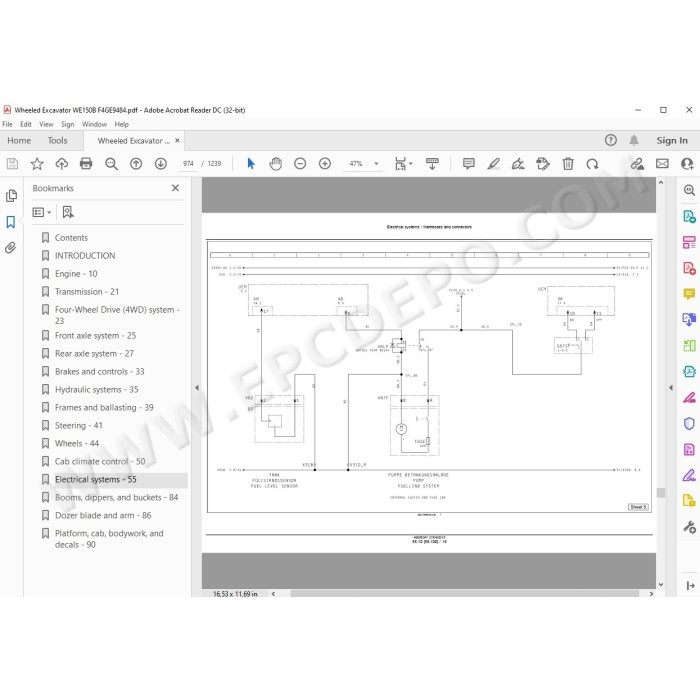
Task: Collapse left navigation pane arrow
Action: click(x=197, y=388)
